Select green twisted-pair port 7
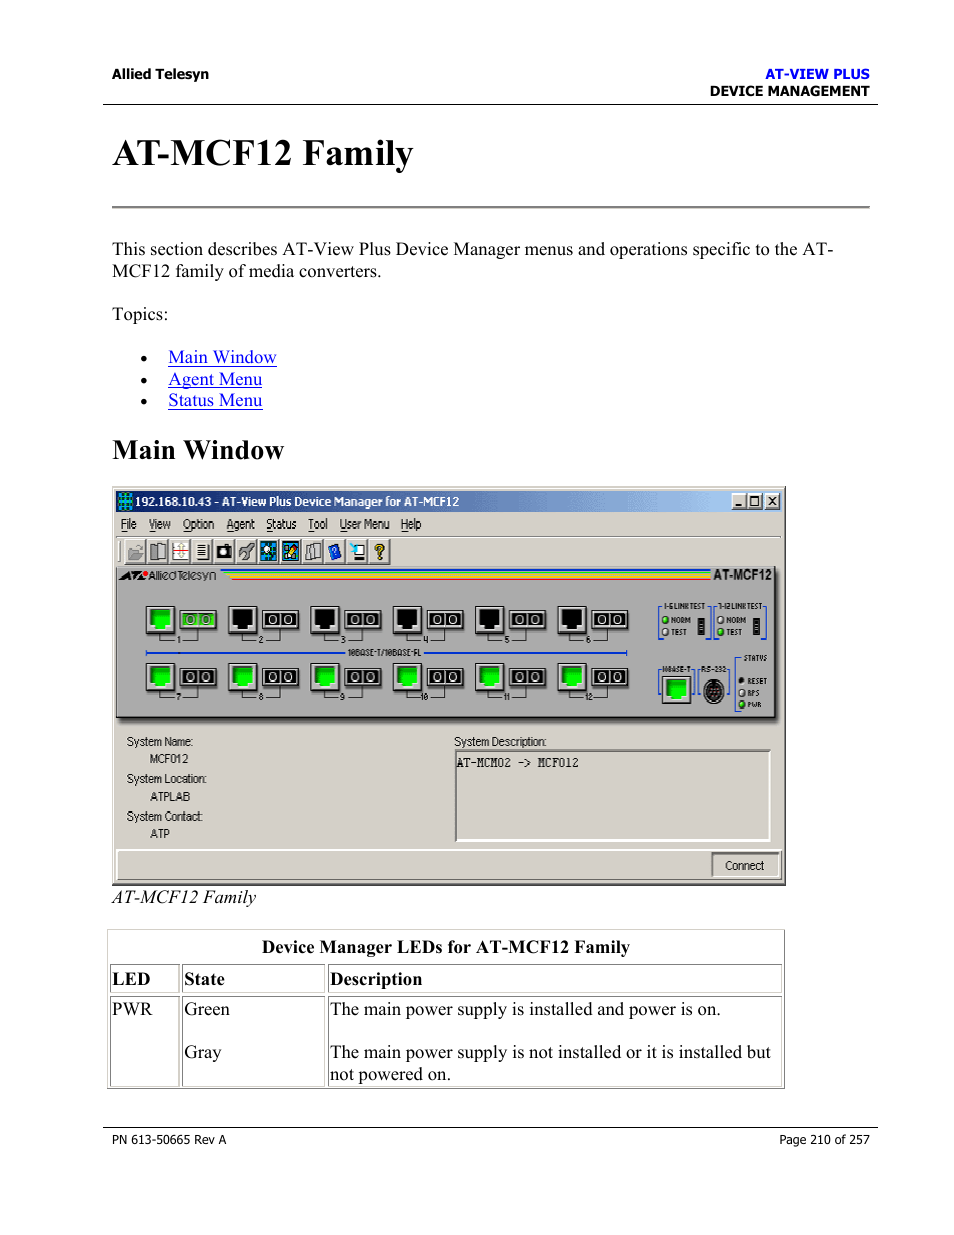Viewport: 954px width, 1235px height. click(x=160, y=677)
